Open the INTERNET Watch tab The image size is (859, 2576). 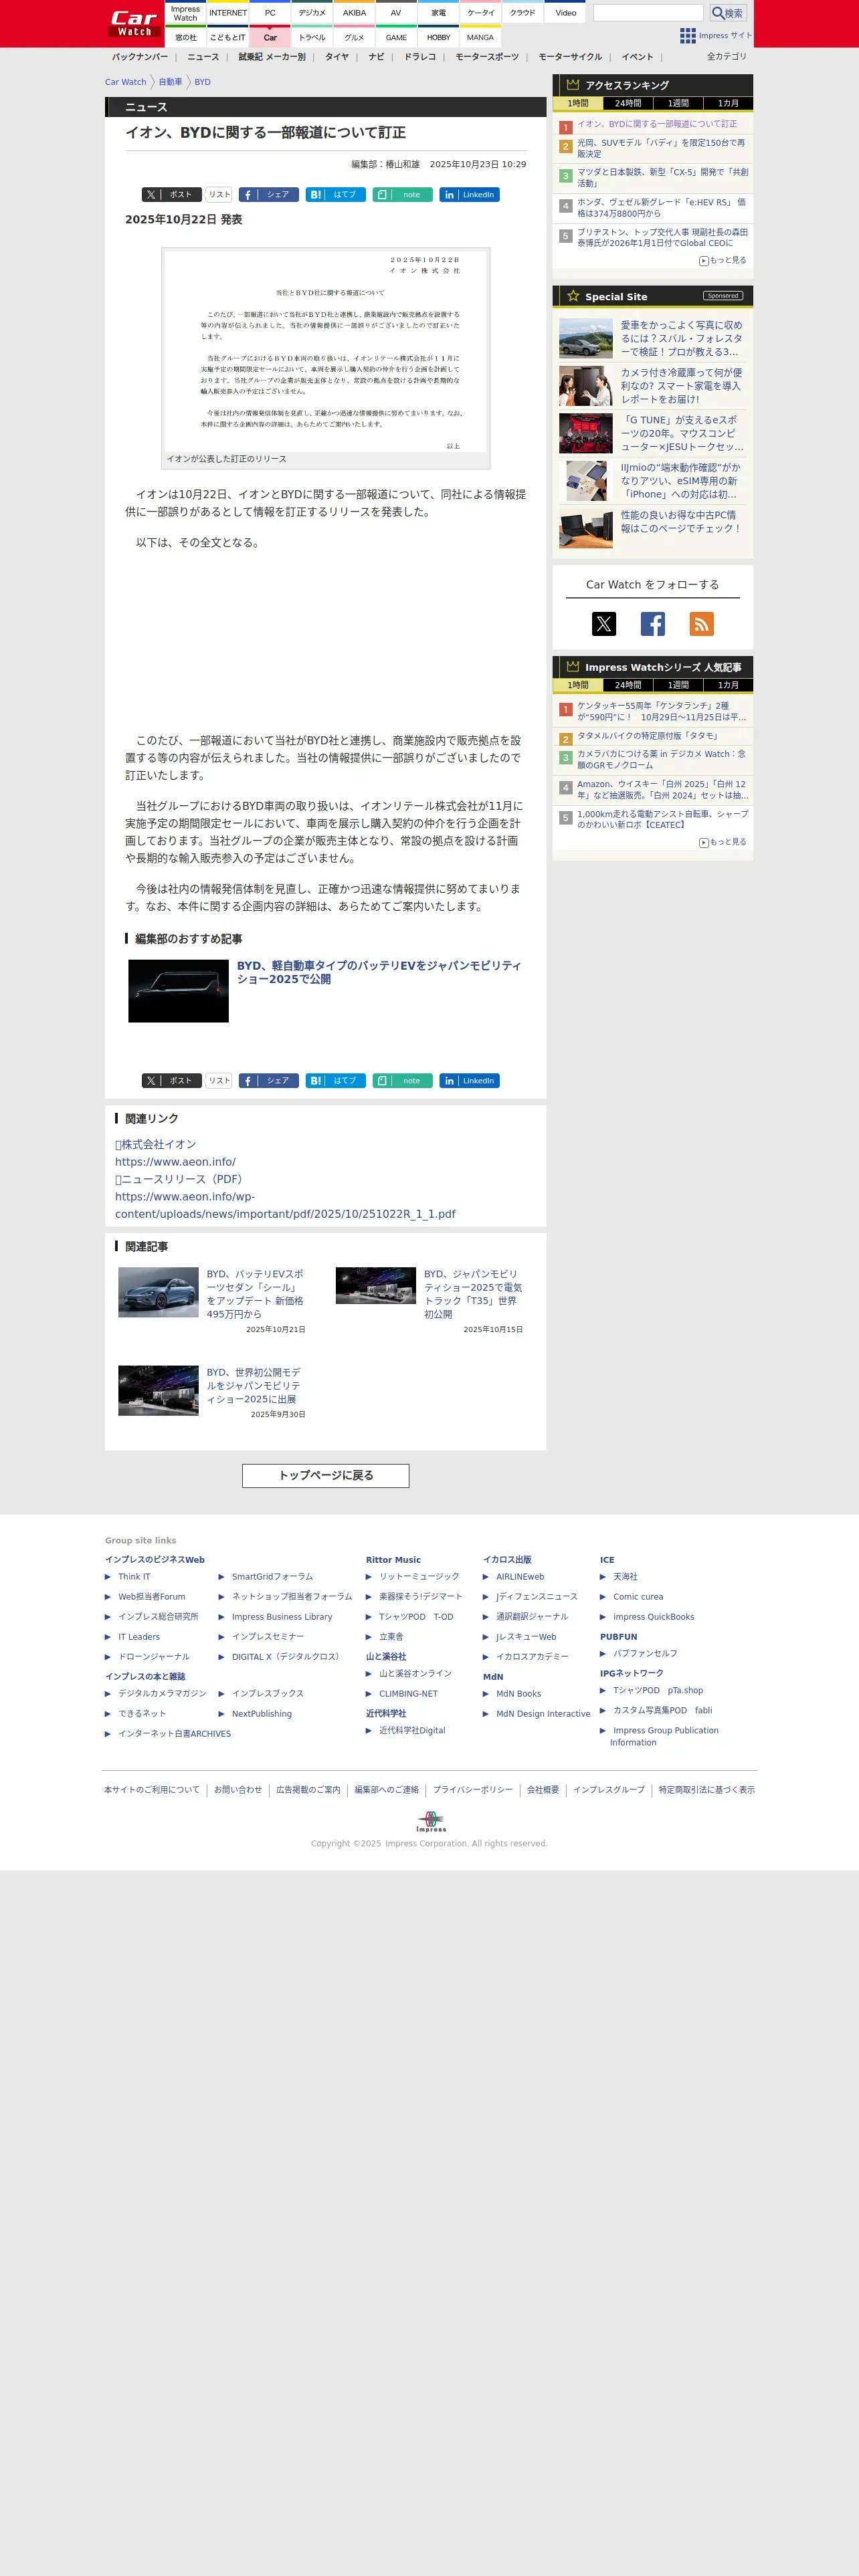(228, 13)
